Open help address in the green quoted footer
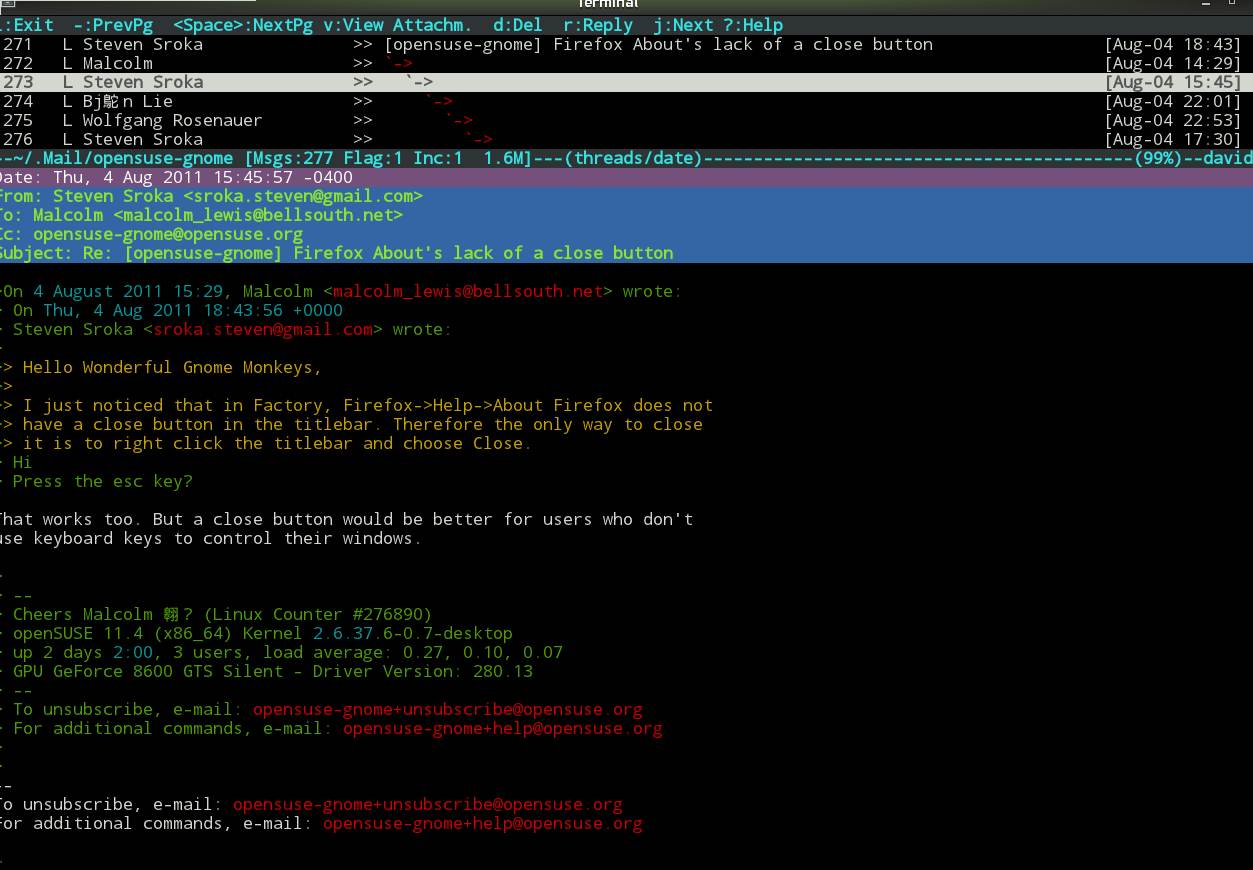This screenshot has height=870, width=1253. pyautogui.click(x=503, y=728)
